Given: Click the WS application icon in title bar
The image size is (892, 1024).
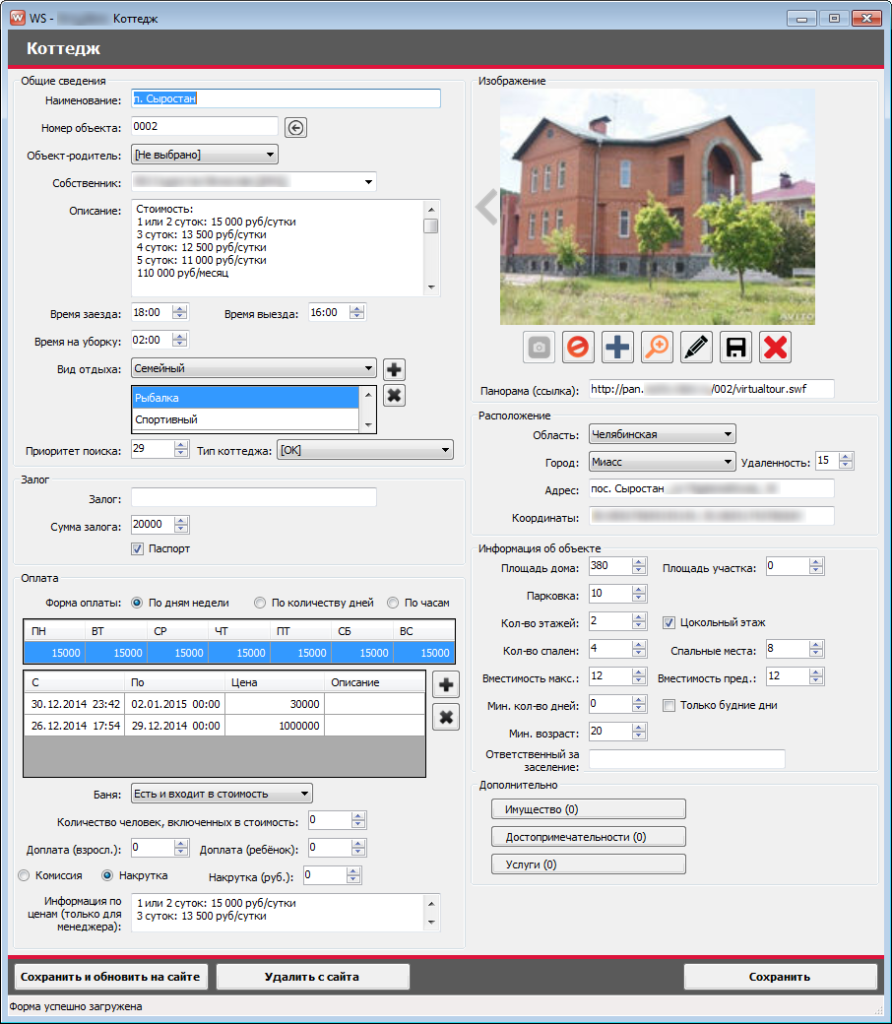Looking at the screenshot, I should point(18,18).
